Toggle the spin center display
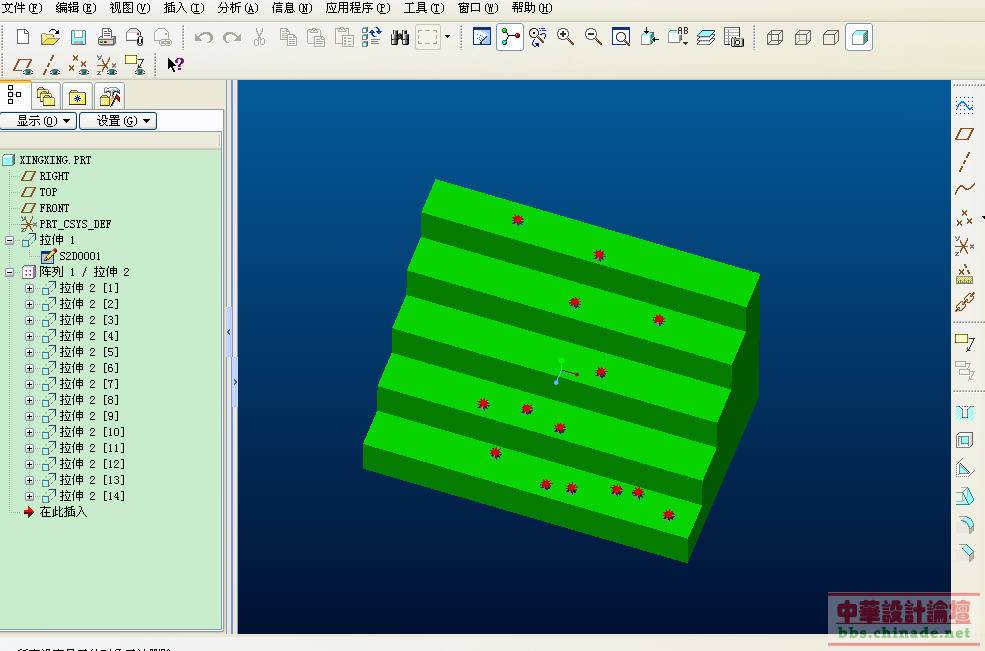Screen dimensions: 985x651 [510, 38]
